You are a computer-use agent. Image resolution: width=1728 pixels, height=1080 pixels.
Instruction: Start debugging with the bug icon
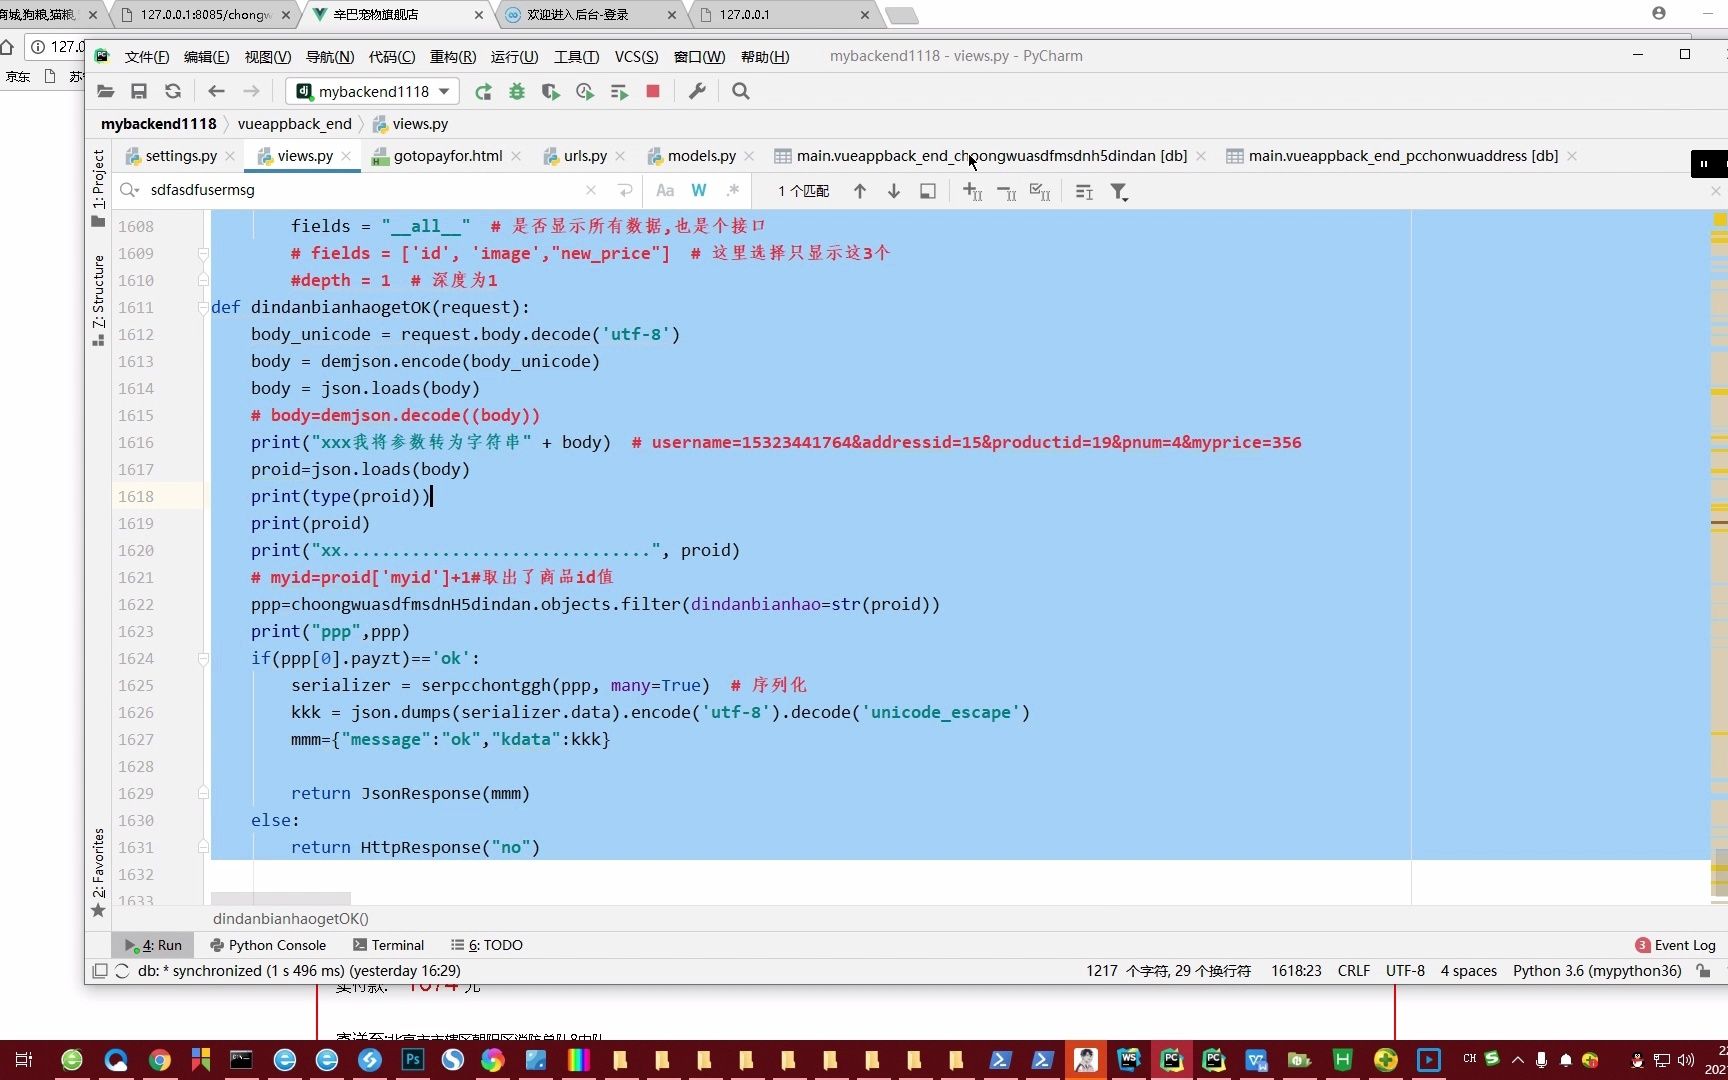click(x=517, y=92)
